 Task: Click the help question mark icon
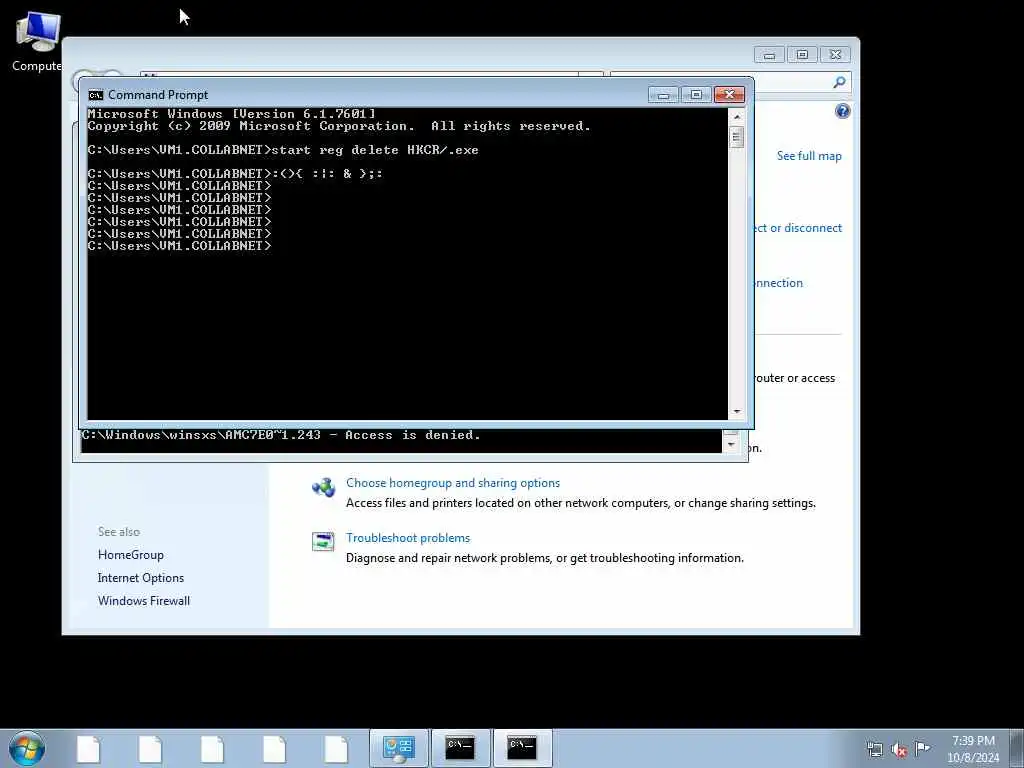(x=842, y=111)
